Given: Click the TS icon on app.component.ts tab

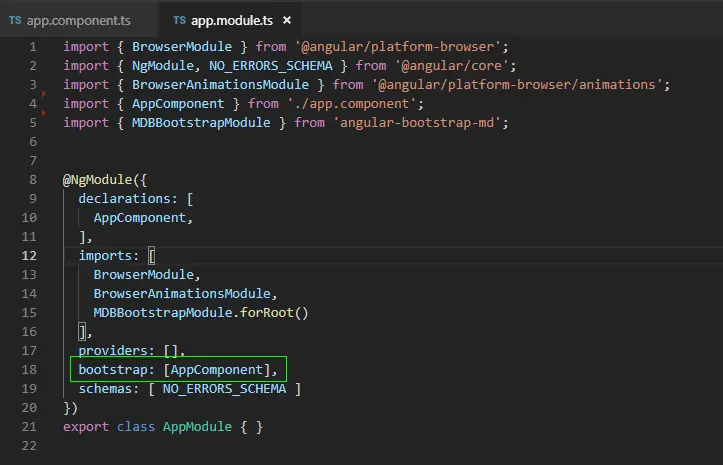Looking at the screenshot, I should [x=15, y=20].
